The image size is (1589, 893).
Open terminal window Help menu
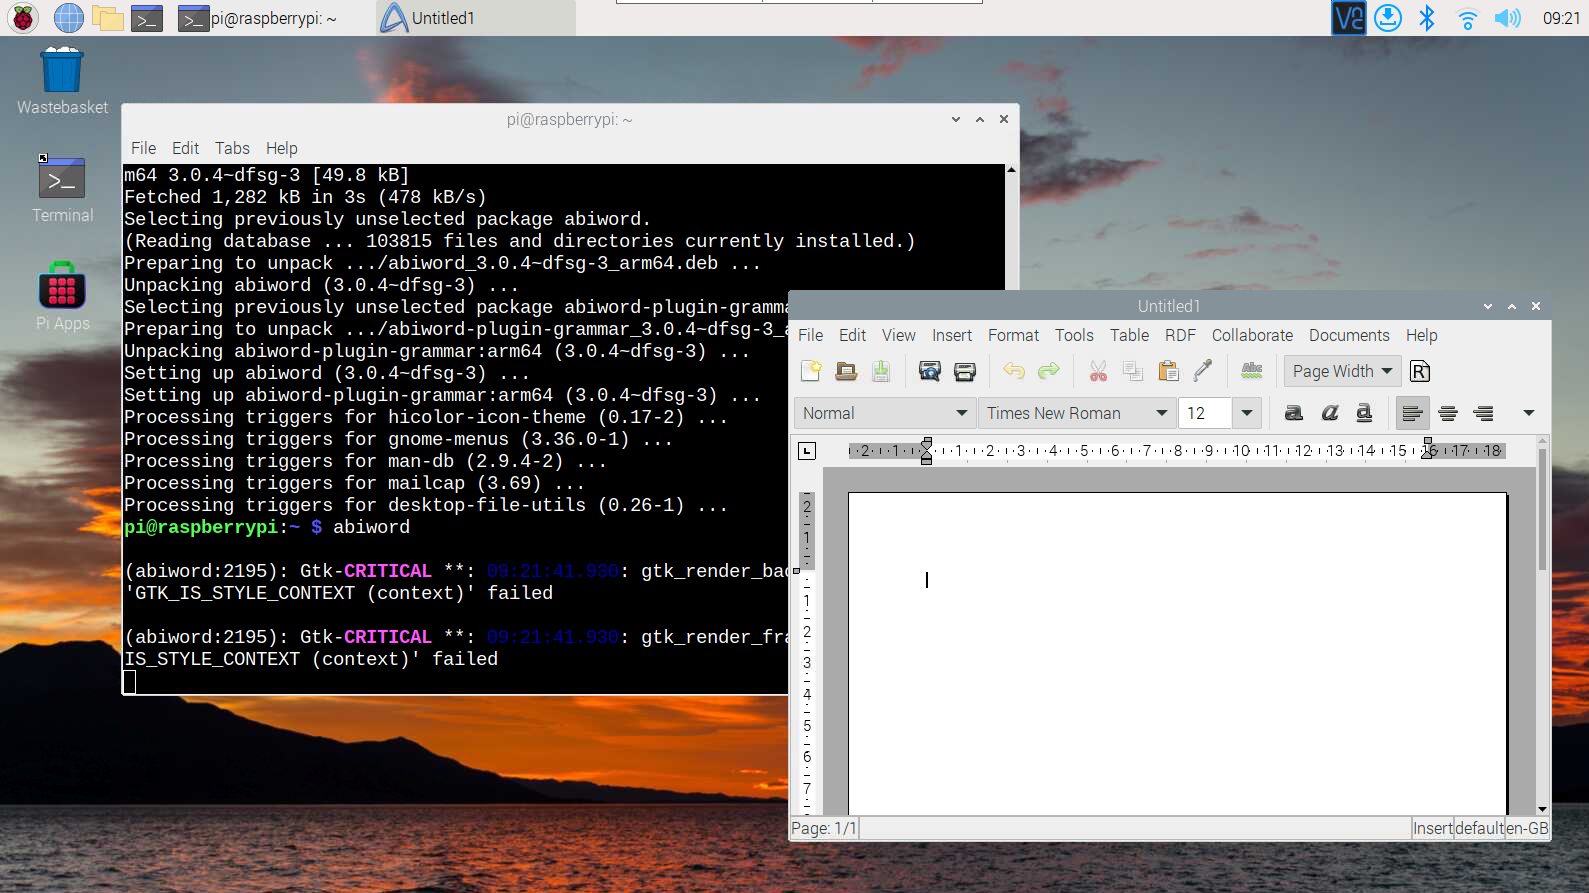[x=281, y=148]
